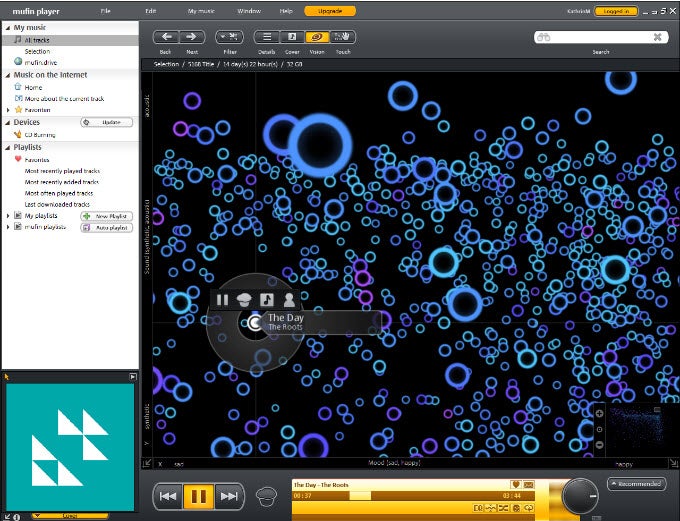680x521 pixels.
Task: Open Most often played tracks playlist
Action: click(59, 193)
